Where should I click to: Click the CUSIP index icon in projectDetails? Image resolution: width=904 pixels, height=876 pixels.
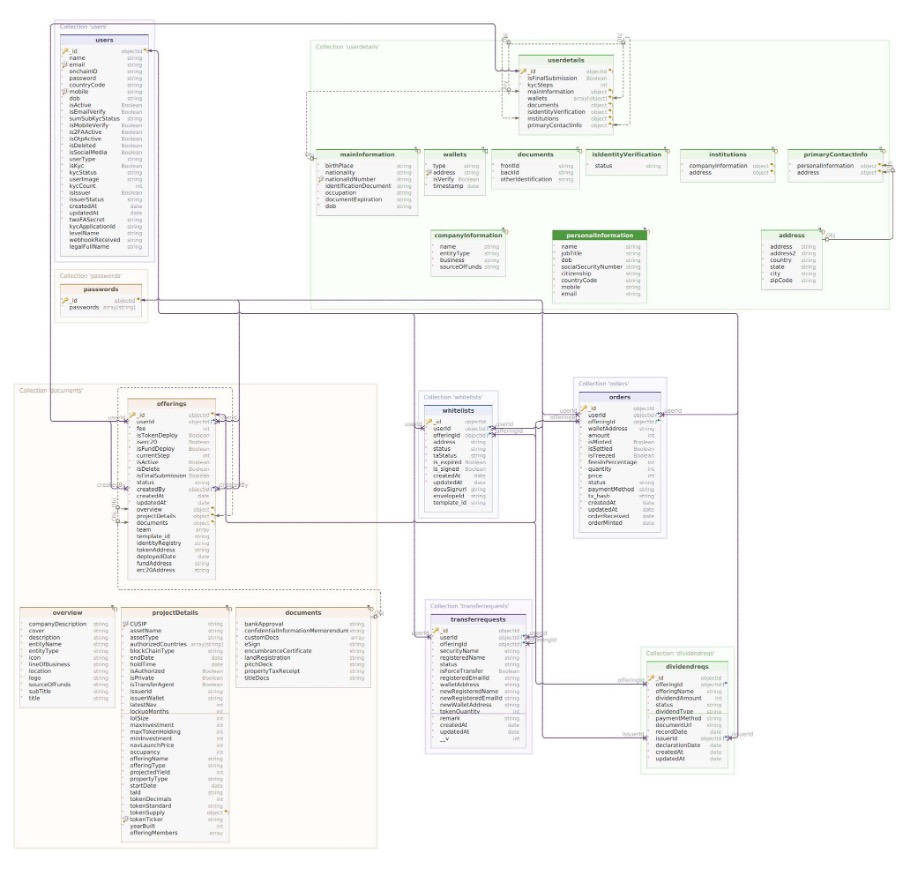125,623
